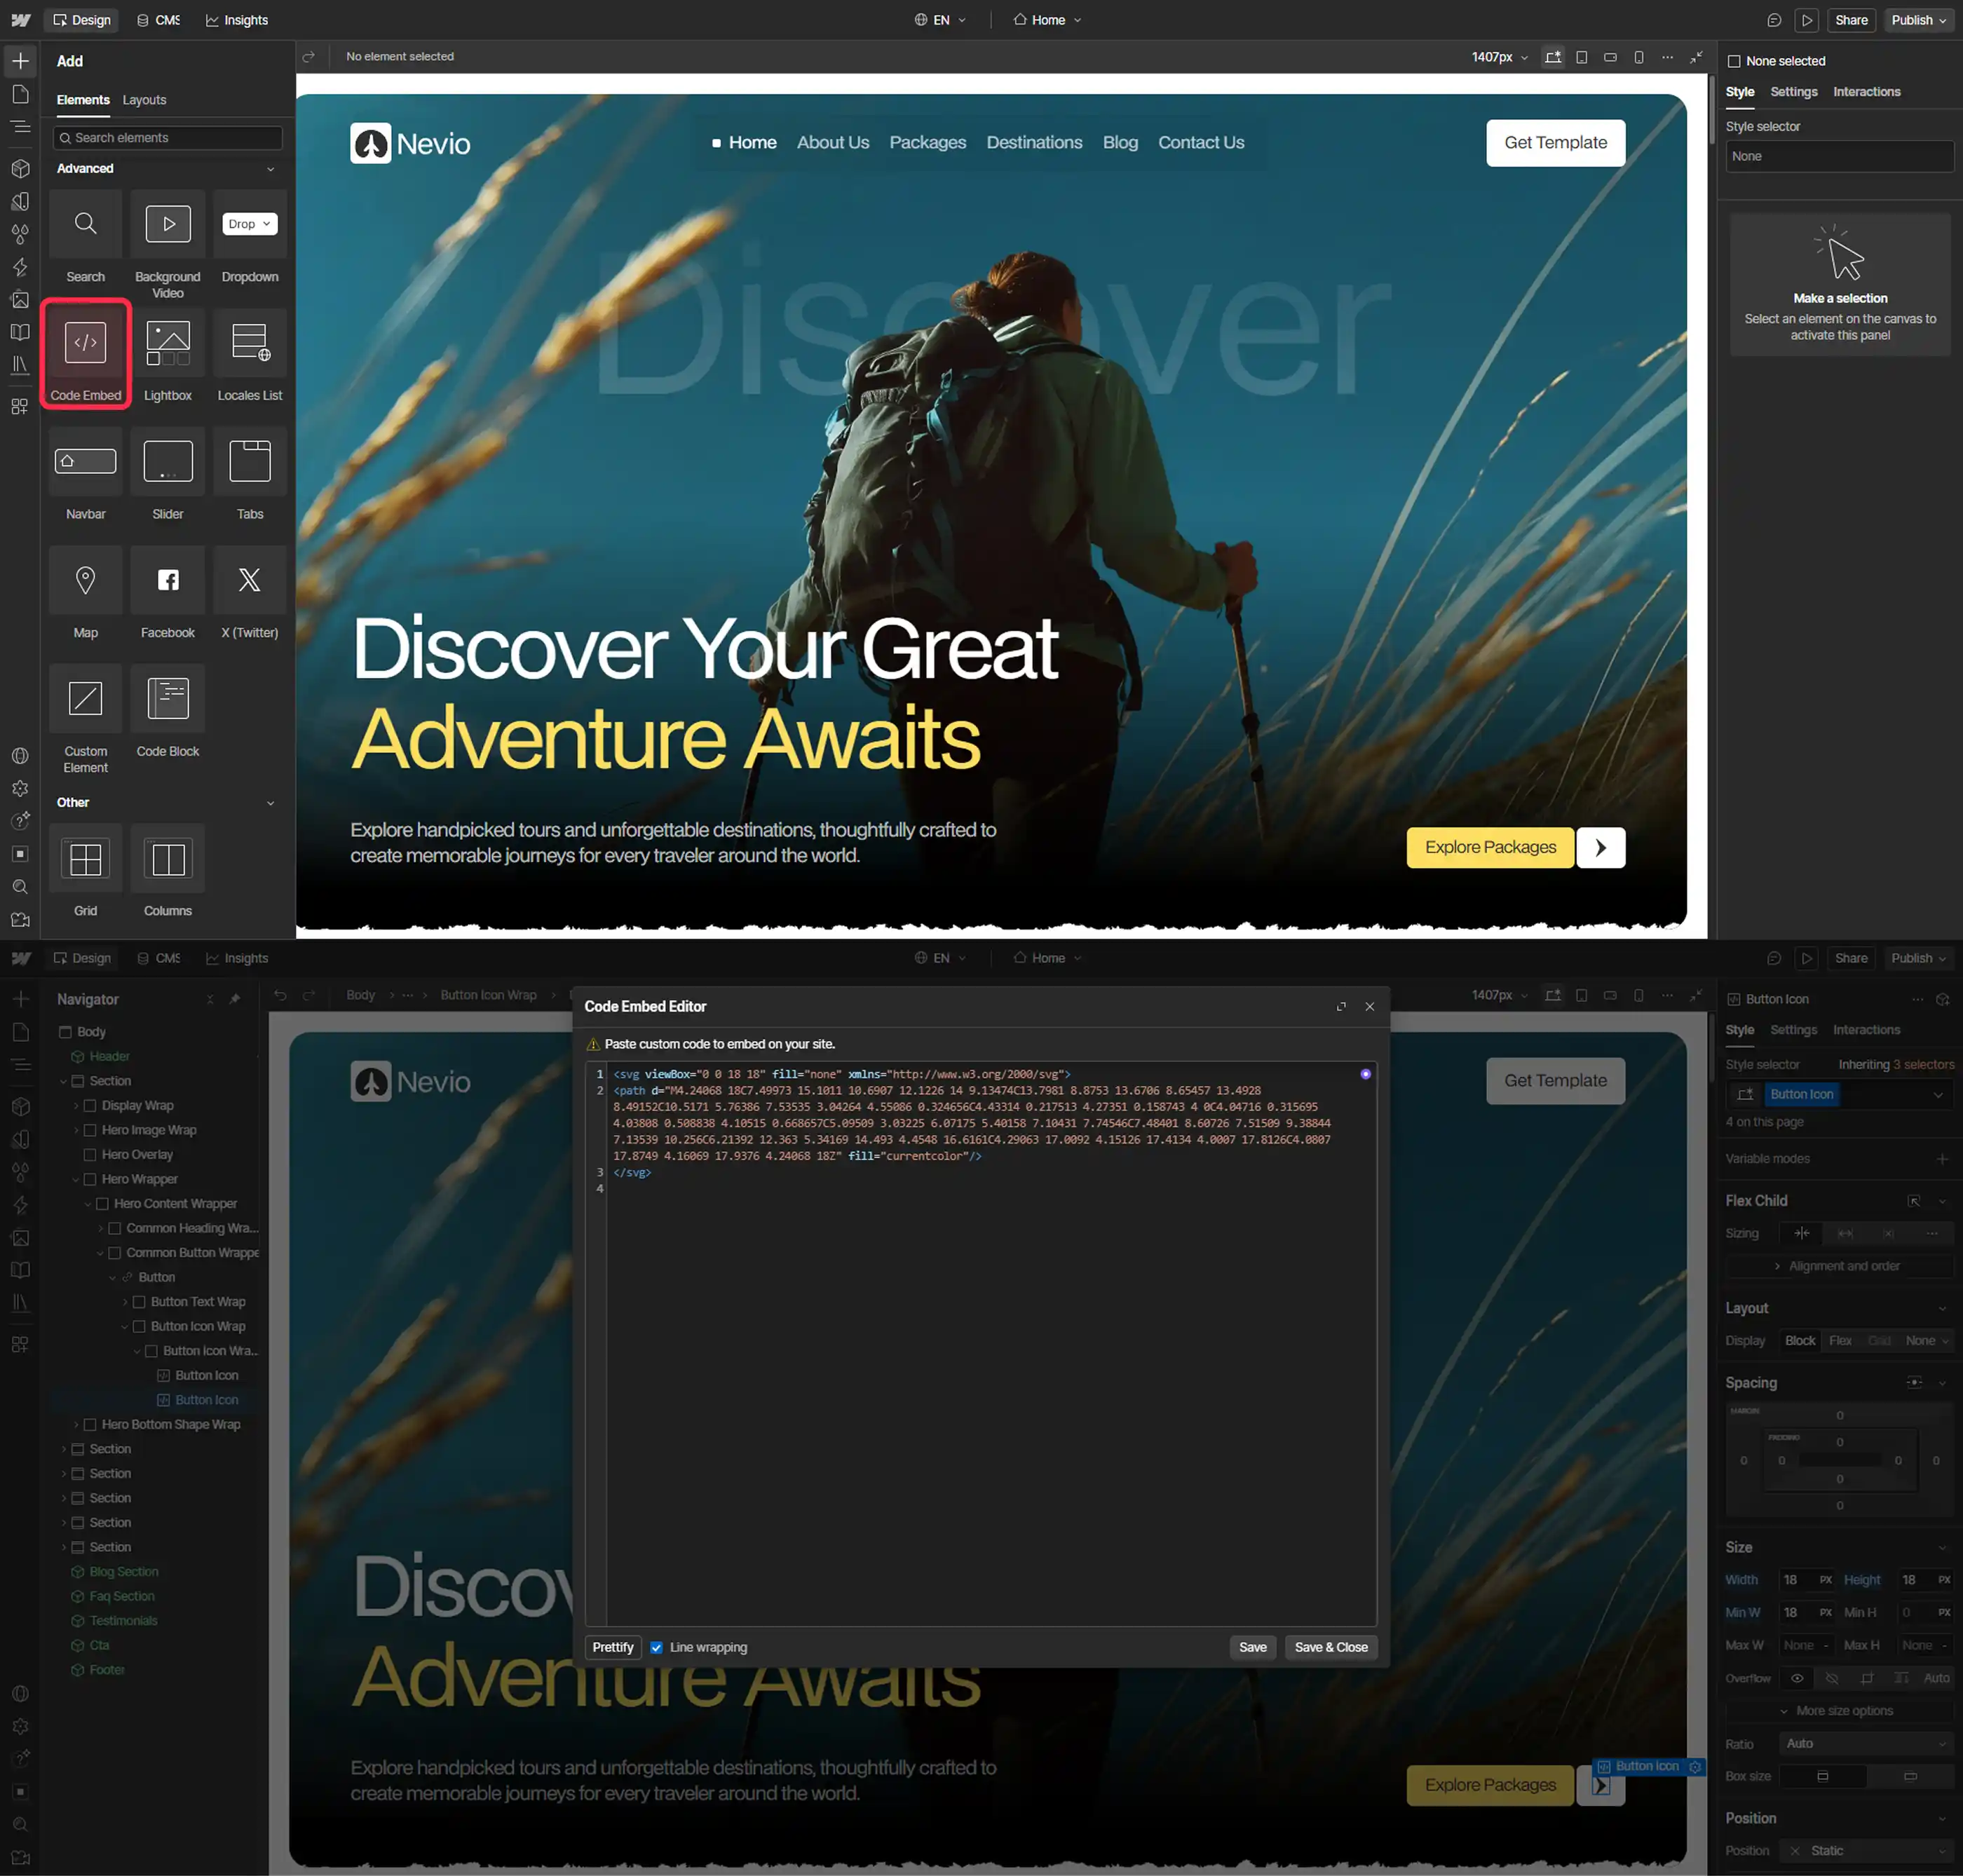
Task: Select the X (Twitter) element tile
Action: (x=250, y=593)
